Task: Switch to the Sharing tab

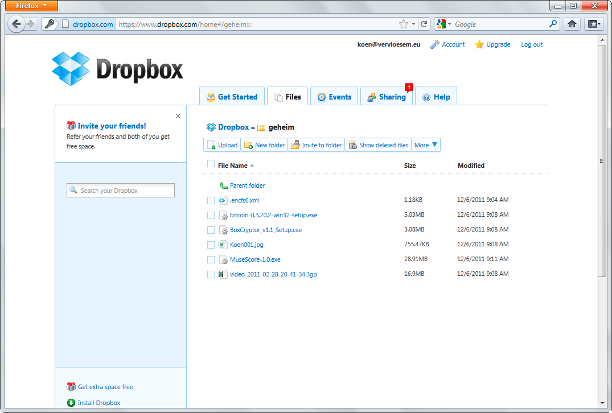Action: [x=386, y=96]
